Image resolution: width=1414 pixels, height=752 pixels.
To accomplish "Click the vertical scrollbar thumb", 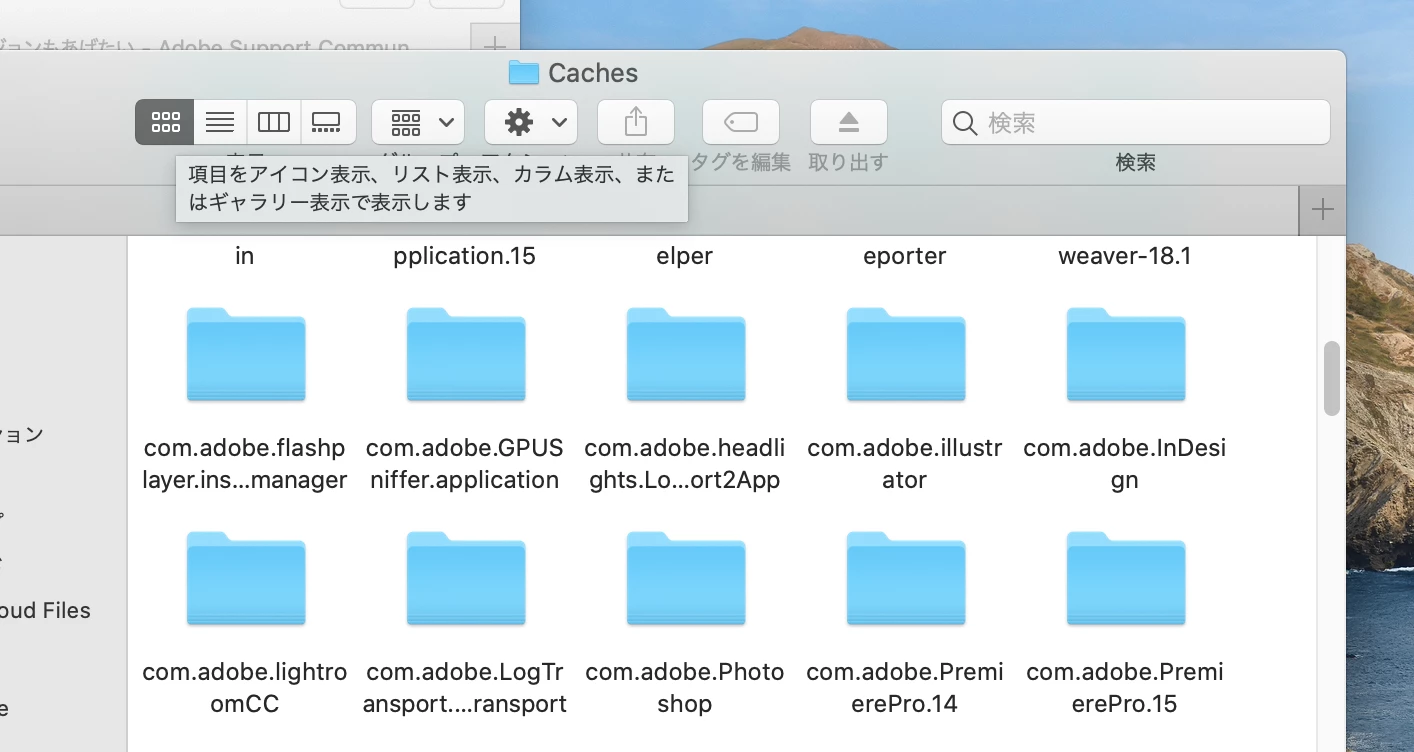I will [x=1331, y=378].
